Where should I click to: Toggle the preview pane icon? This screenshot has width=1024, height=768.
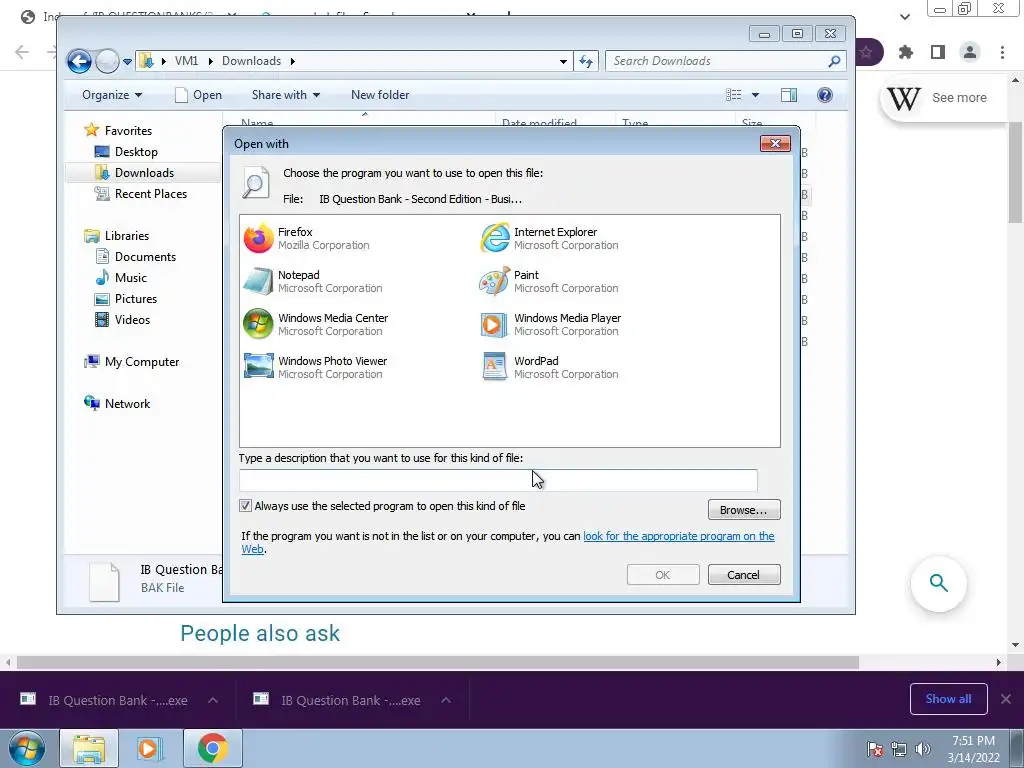coord(789,95)
